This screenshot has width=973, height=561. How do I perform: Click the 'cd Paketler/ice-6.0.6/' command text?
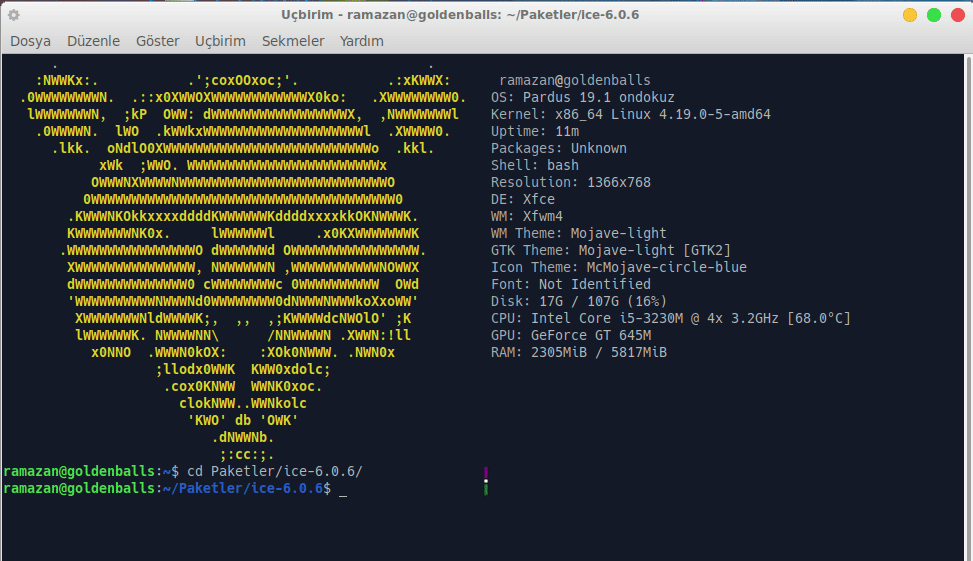tap(274, 472)
